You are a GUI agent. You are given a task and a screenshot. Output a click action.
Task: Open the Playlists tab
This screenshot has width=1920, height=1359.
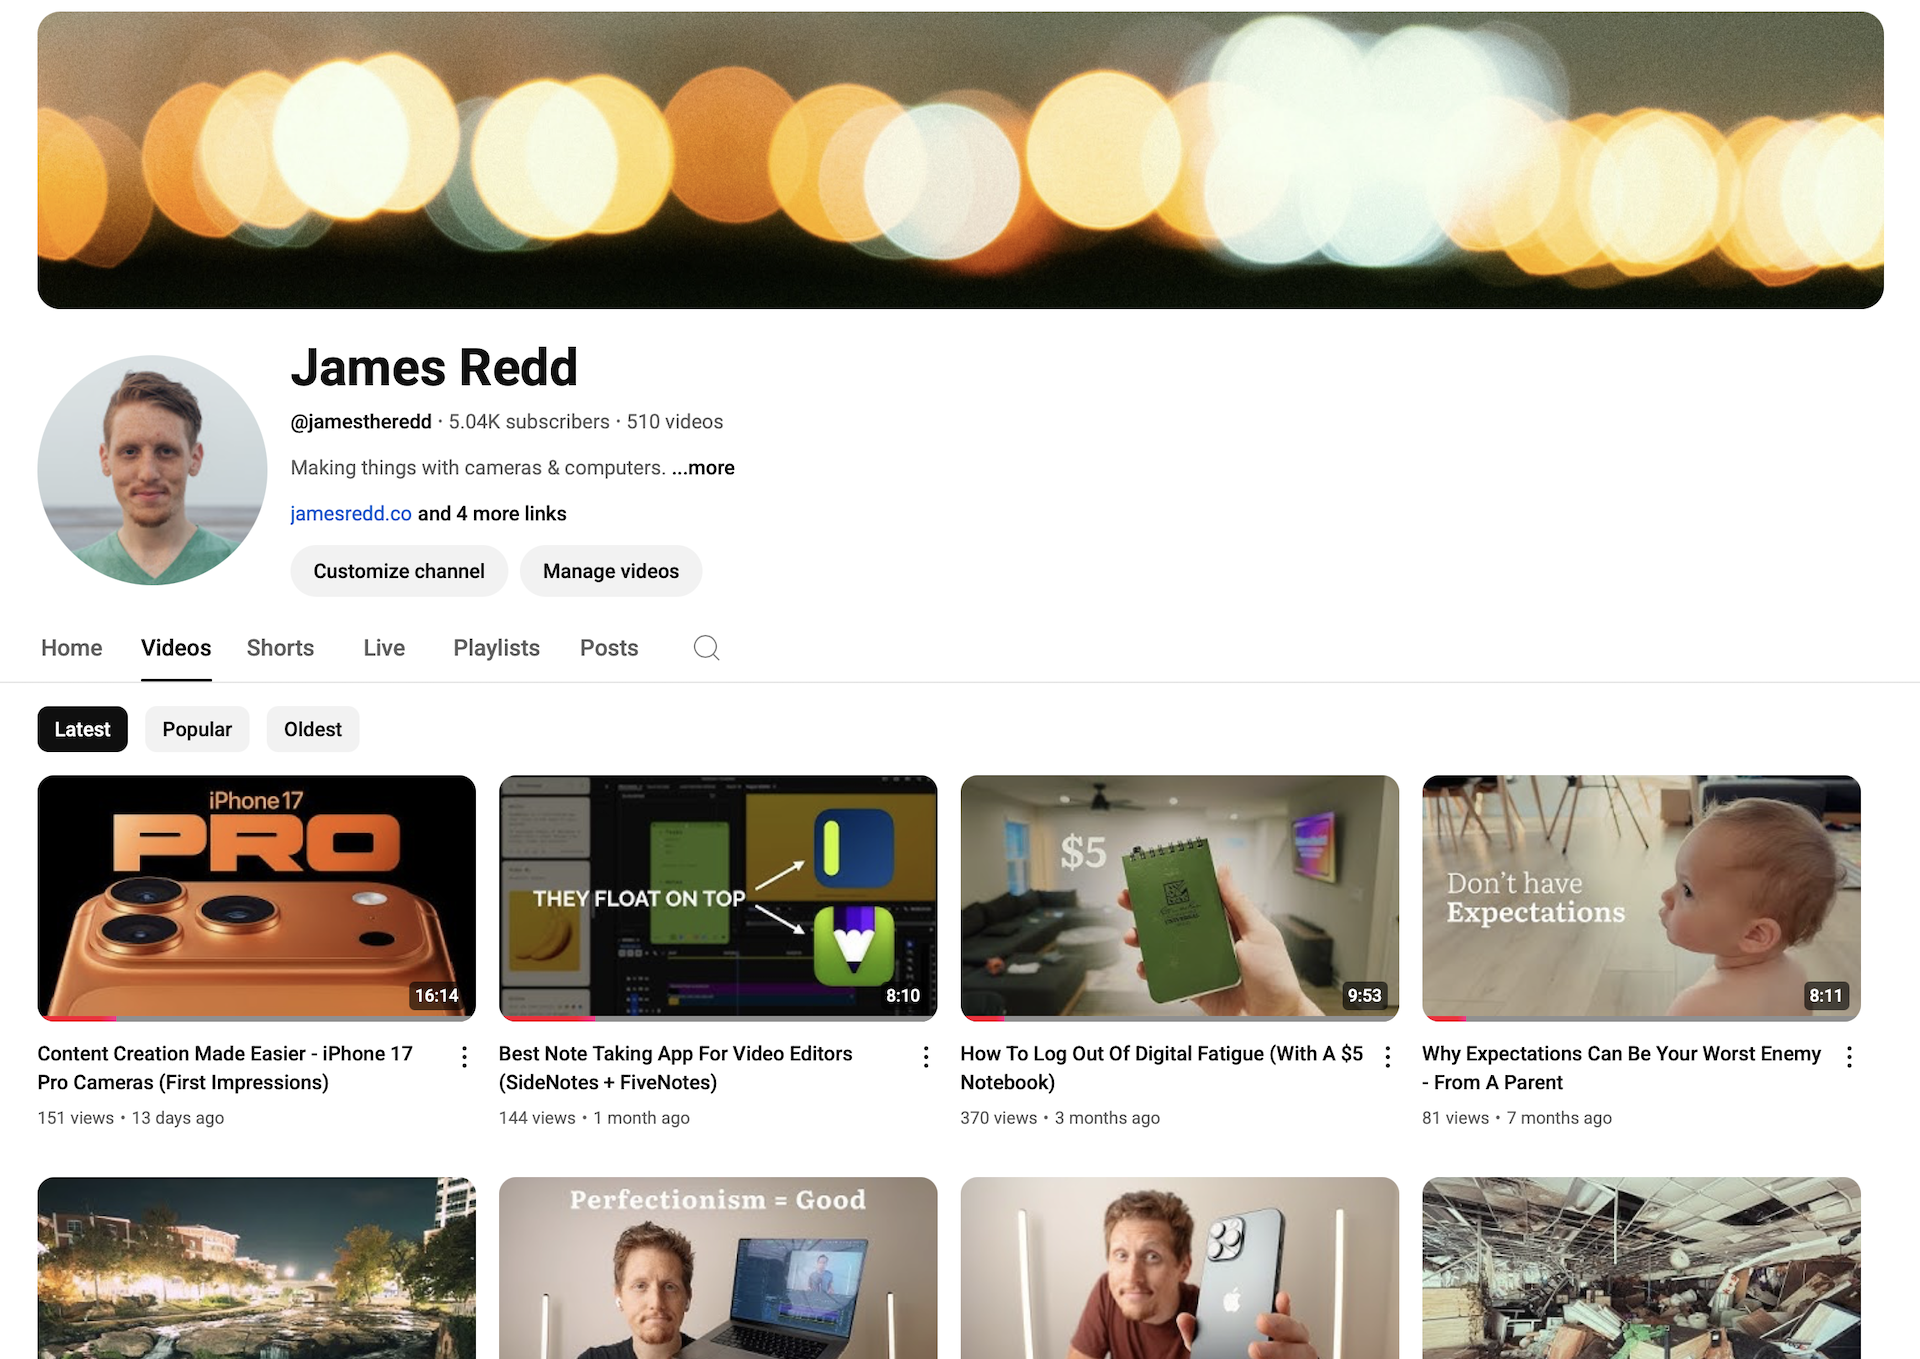pyautogui.click(x=496, y=648)
